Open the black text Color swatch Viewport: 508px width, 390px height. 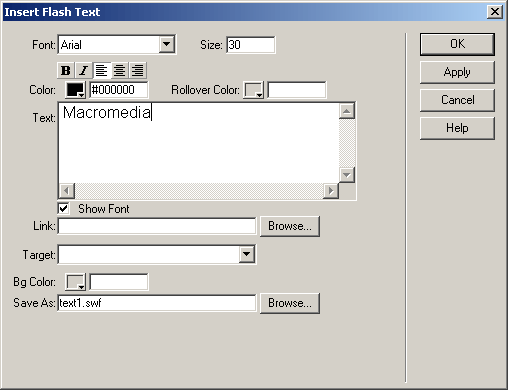75,90
